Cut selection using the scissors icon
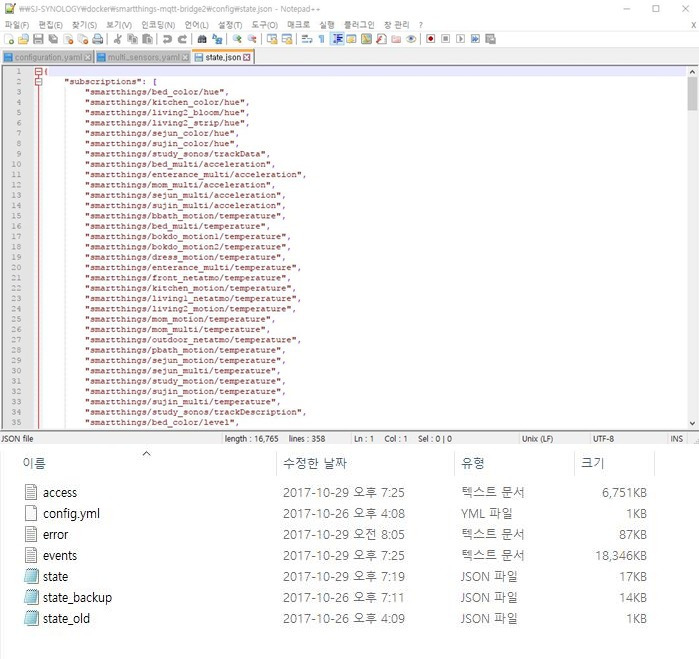This screenshot has width=699, height=659. click(118, 39)
